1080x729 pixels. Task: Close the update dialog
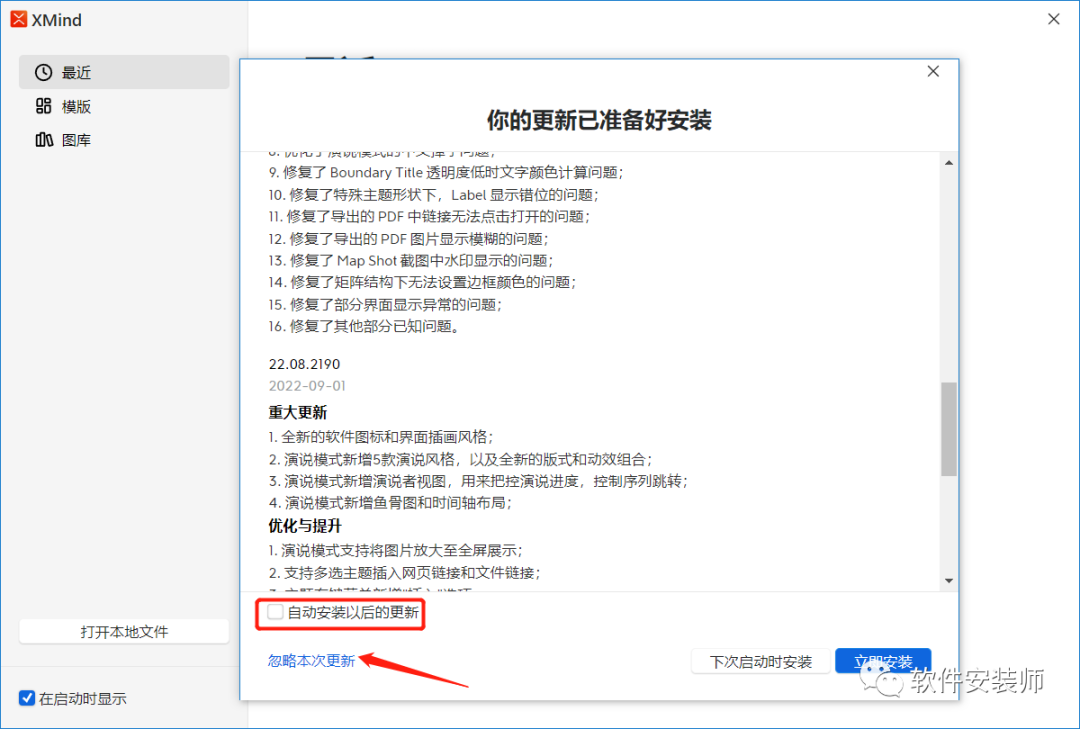coord(933,72)
